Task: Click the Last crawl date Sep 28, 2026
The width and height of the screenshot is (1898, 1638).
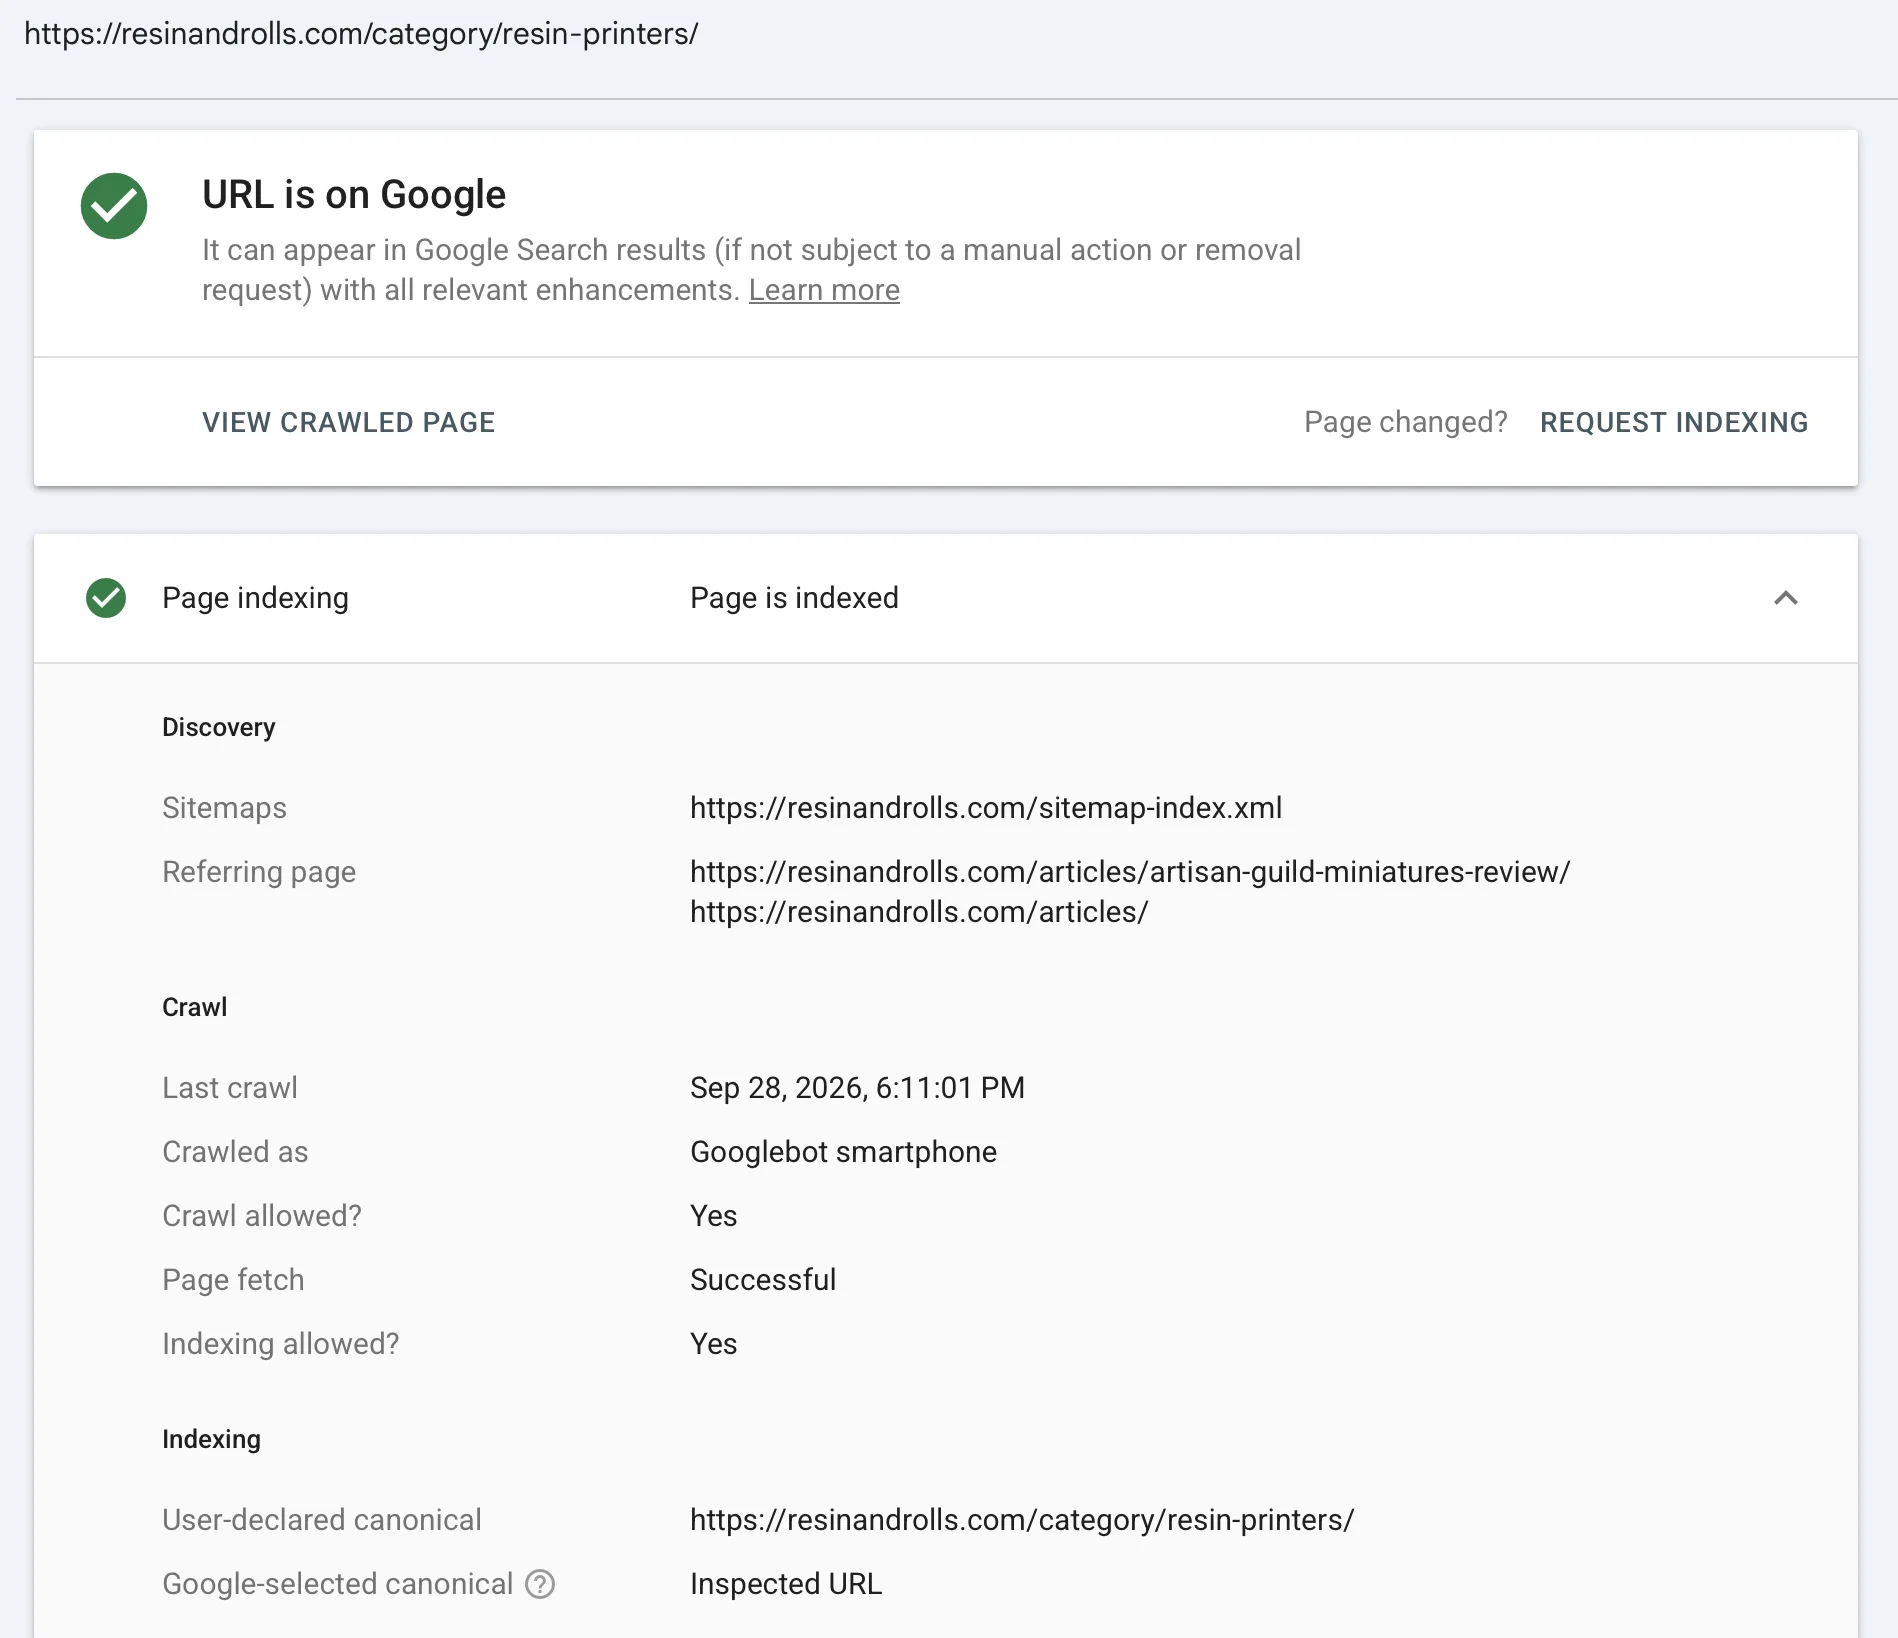Action: click(857, 1088)
